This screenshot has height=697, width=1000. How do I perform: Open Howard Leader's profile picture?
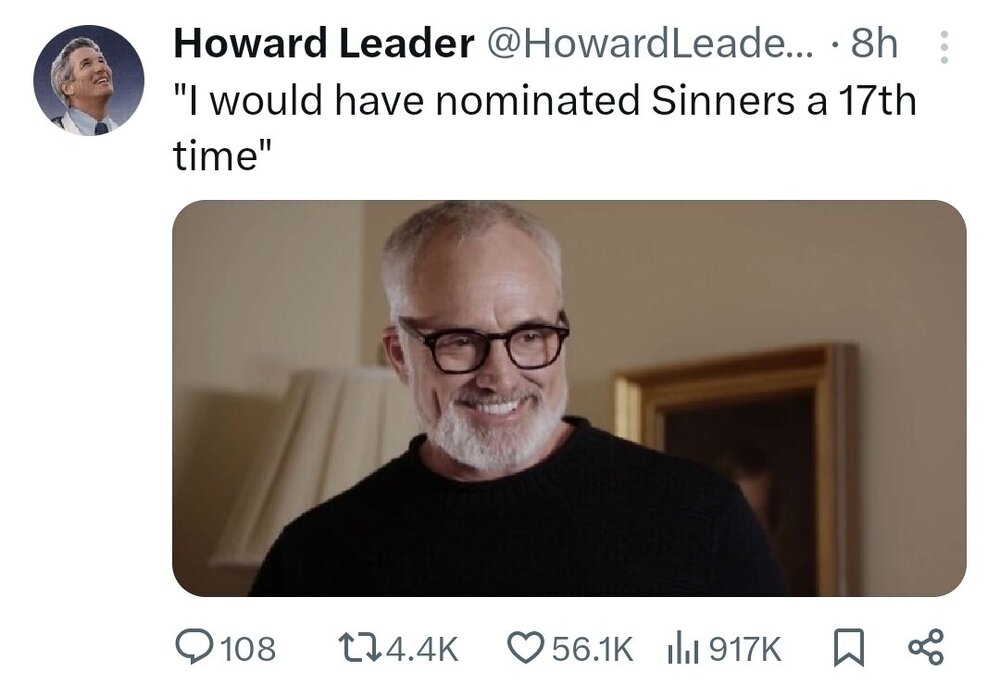(88, 80)
